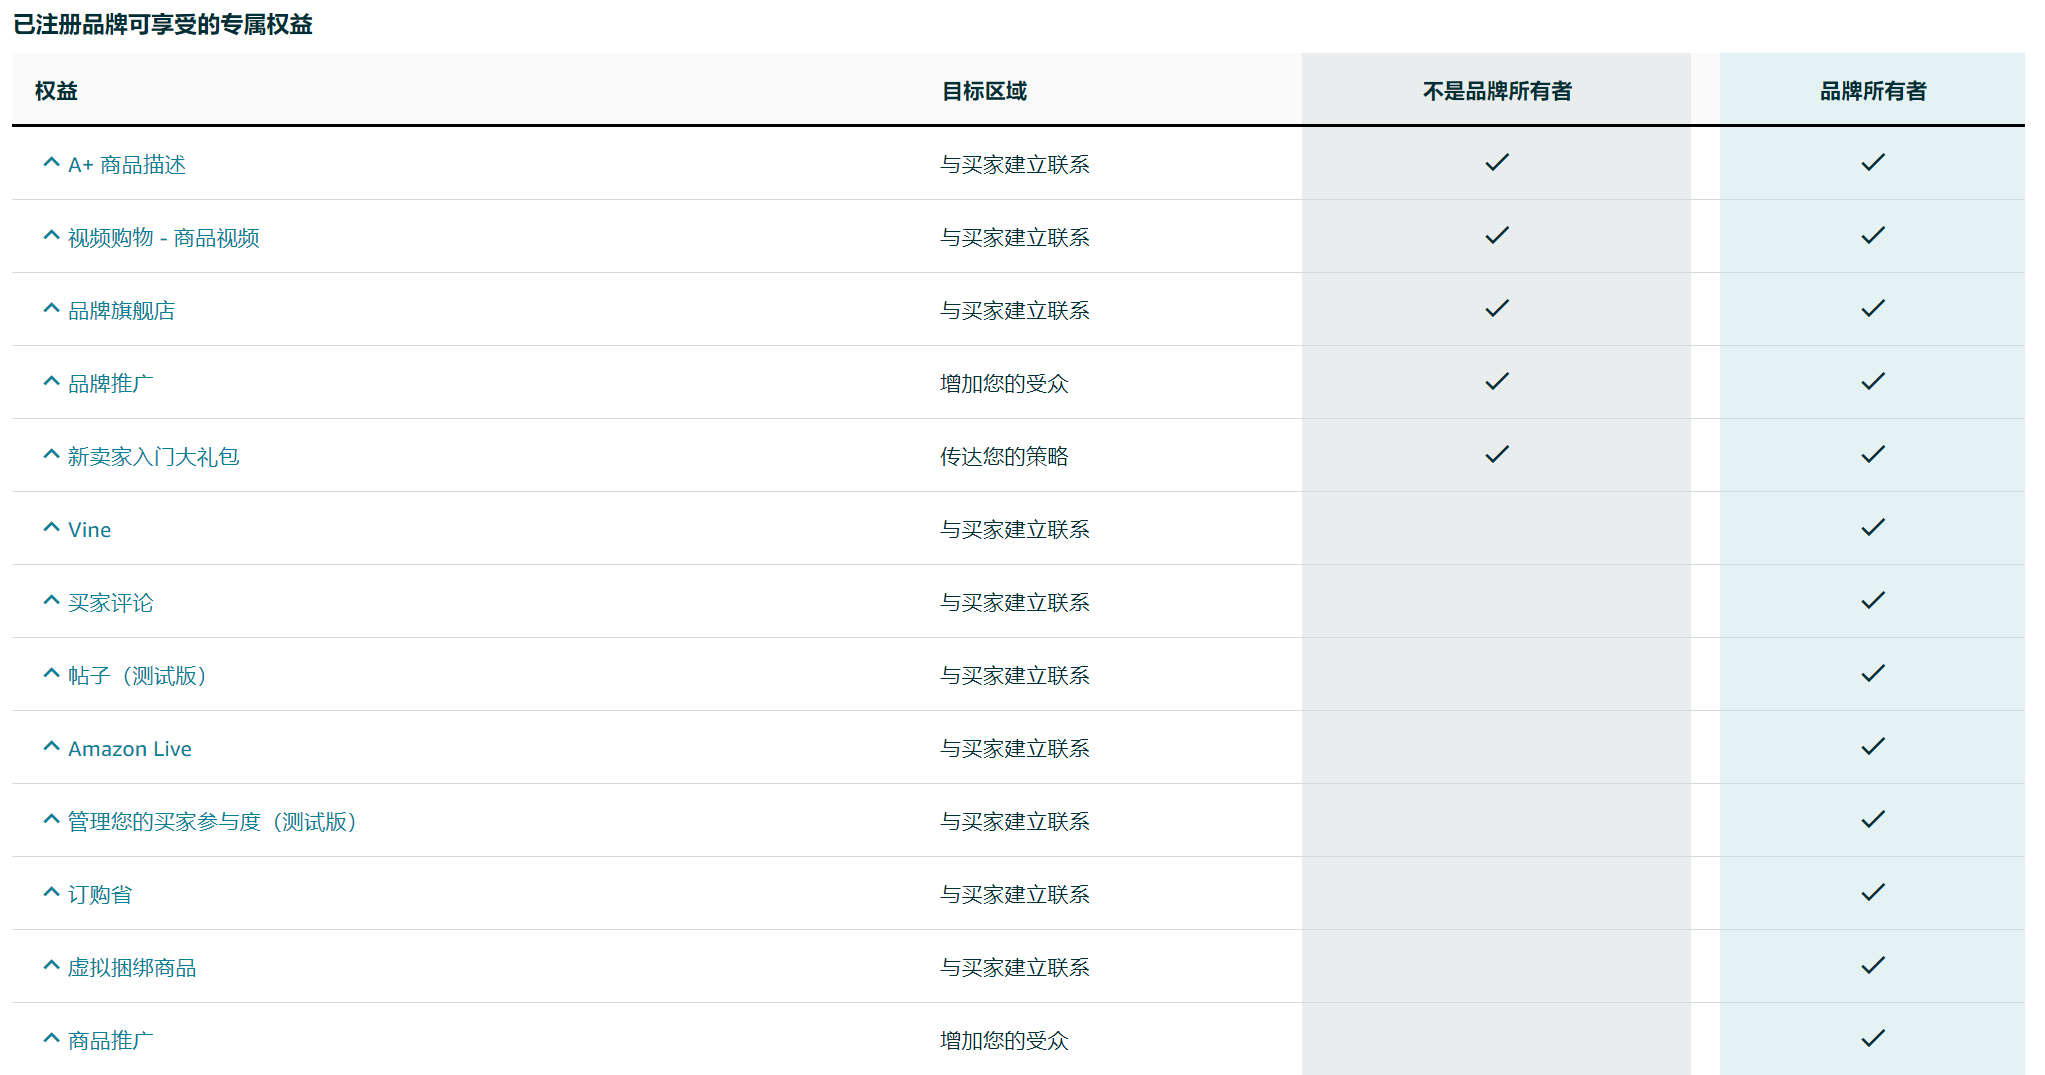2045x1075 pixels.
Task: Click 商品推广 brand-owner checkmark
Action: pyautogui.click(x=1873, y=1038)
